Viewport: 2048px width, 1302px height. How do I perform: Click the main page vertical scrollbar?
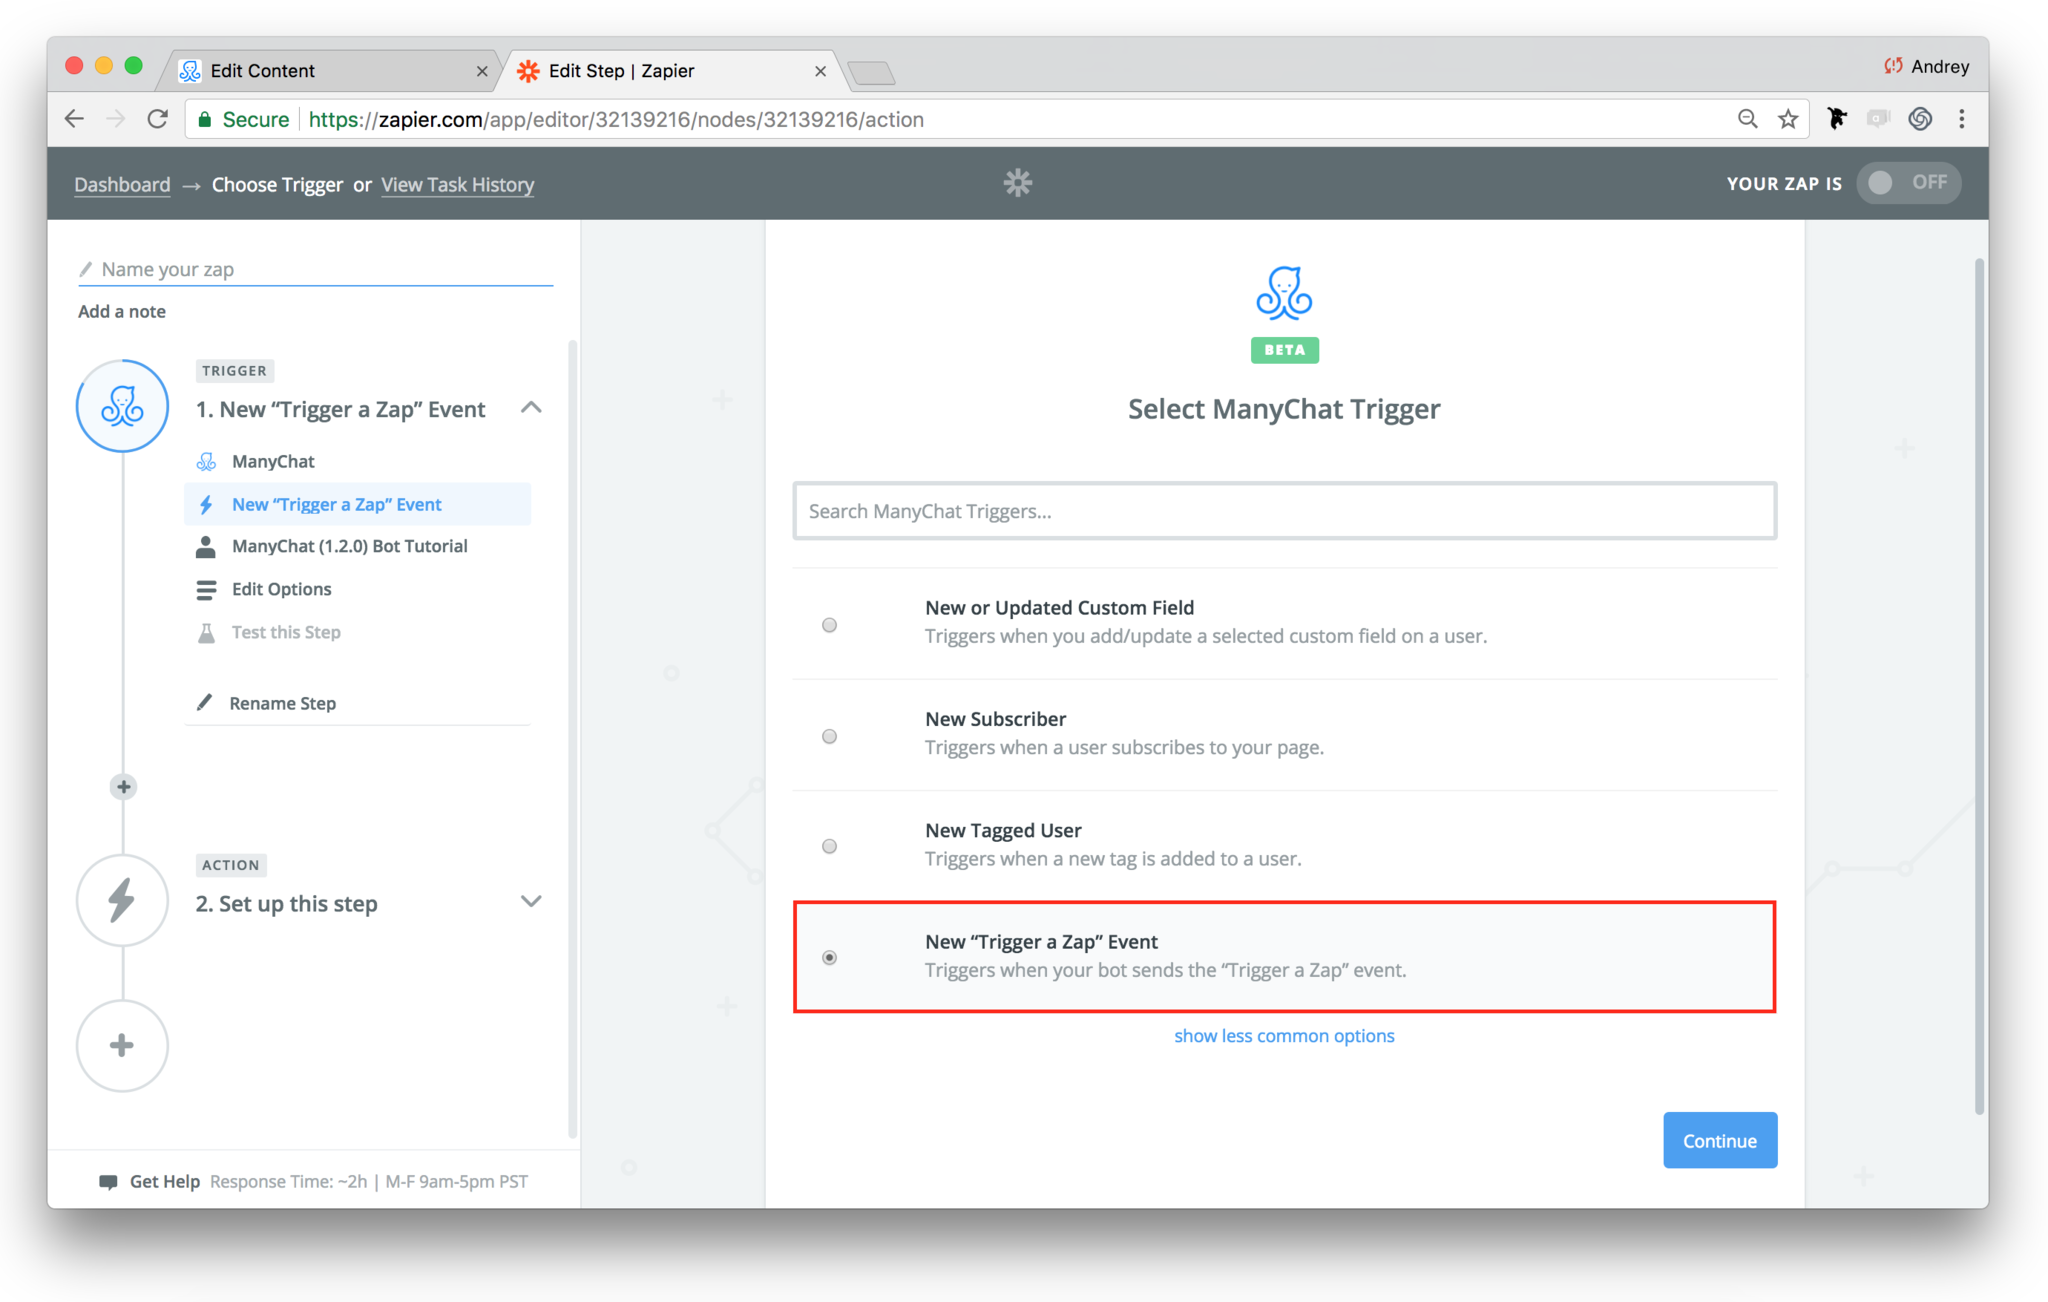pos(1979,686)
